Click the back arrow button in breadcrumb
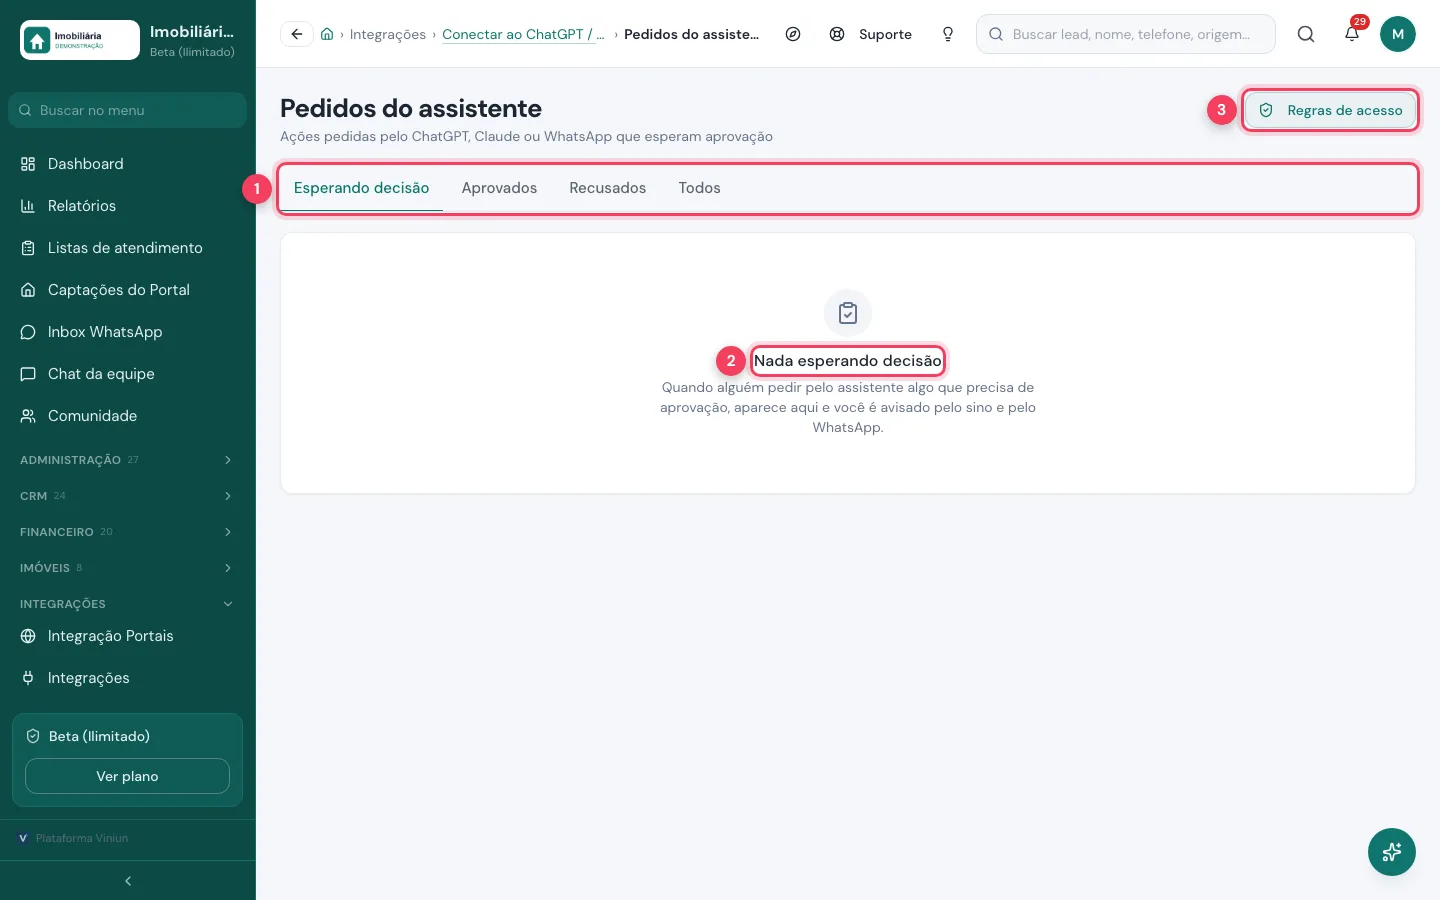The image size is (1440, 900). click(x=297, y=34)
